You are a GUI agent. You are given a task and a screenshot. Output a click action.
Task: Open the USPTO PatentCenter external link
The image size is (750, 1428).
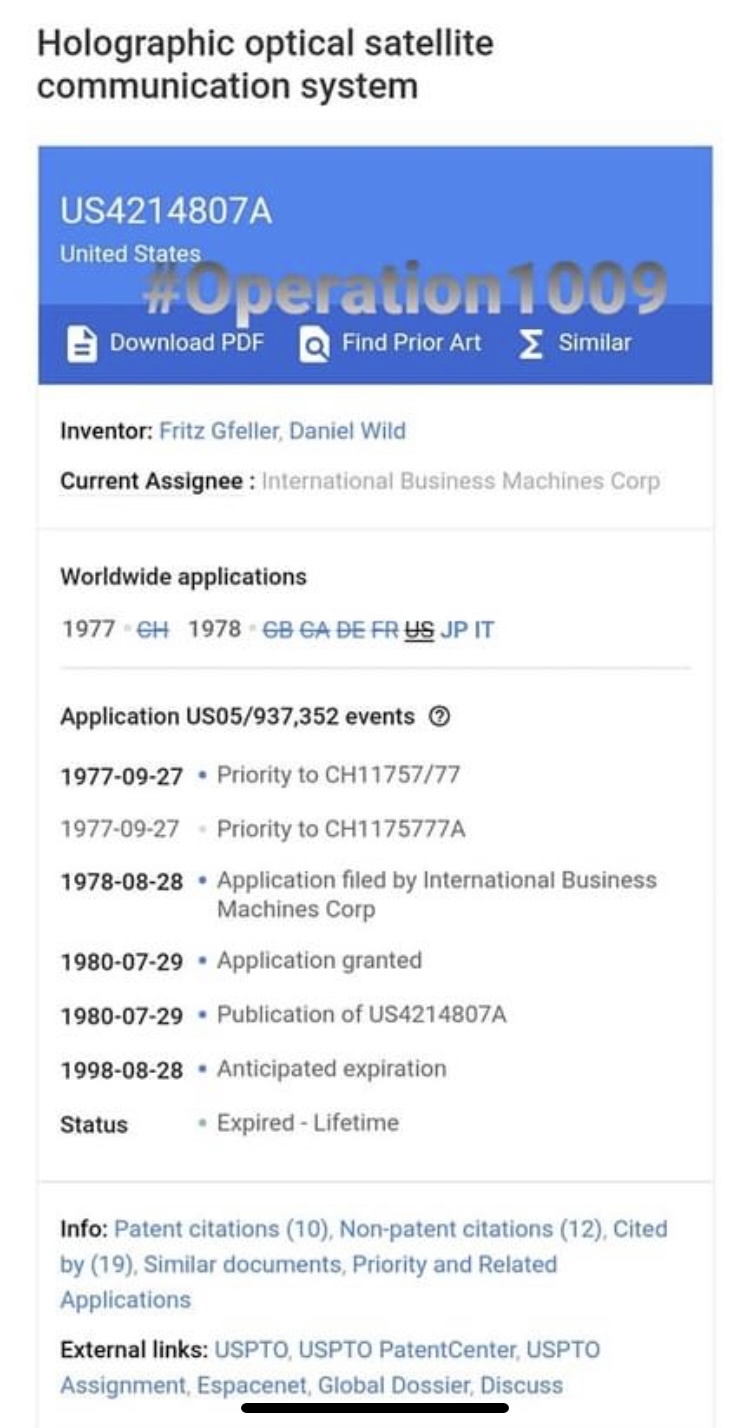click(407, 1350)
